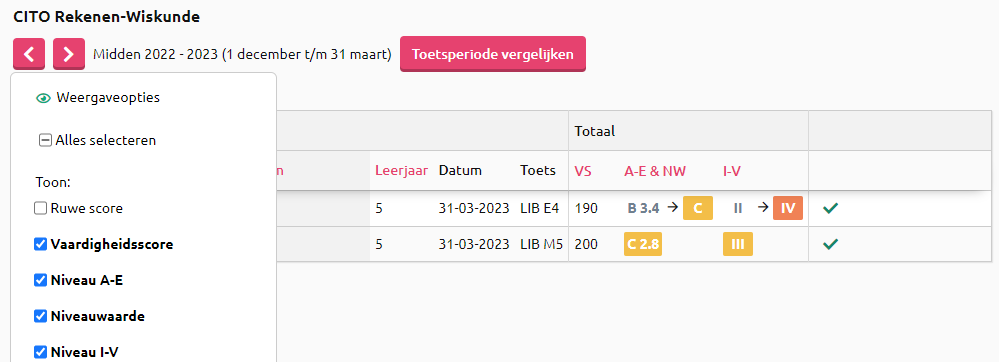Uncheck the Vaardigheidsscore checkbox
Image resolution: width=999 pixels, height=362 pixels.
[x=41, y=244]
